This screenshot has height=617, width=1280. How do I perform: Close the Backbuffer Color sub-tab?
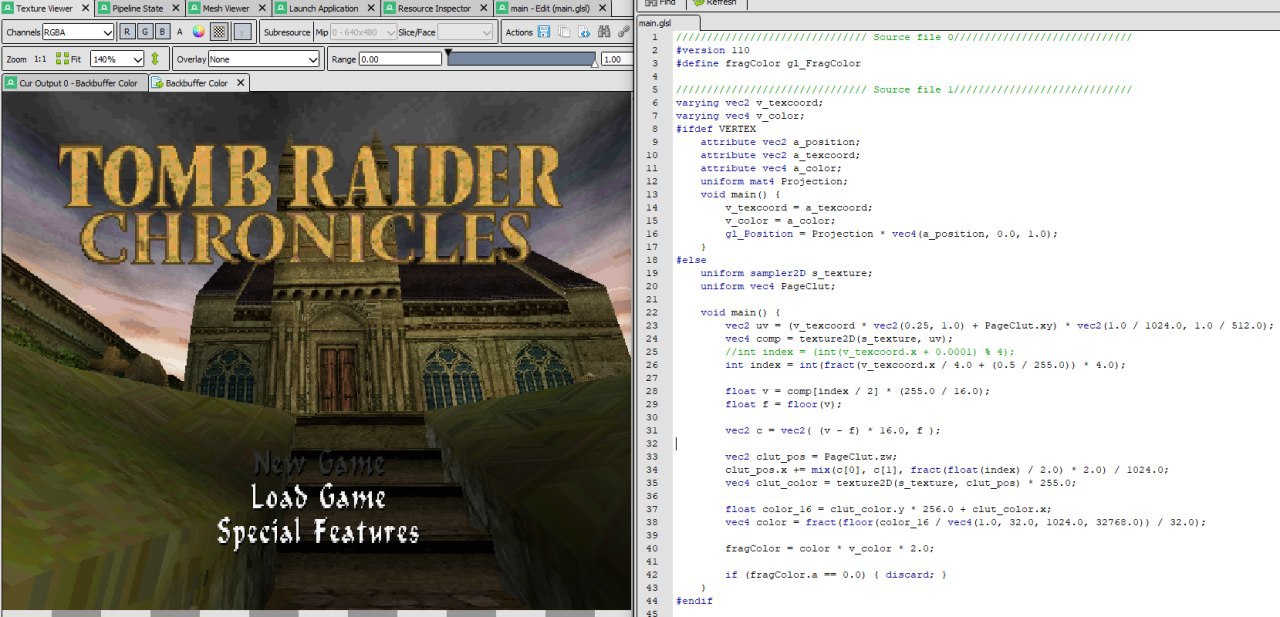(x=240, y=83)
